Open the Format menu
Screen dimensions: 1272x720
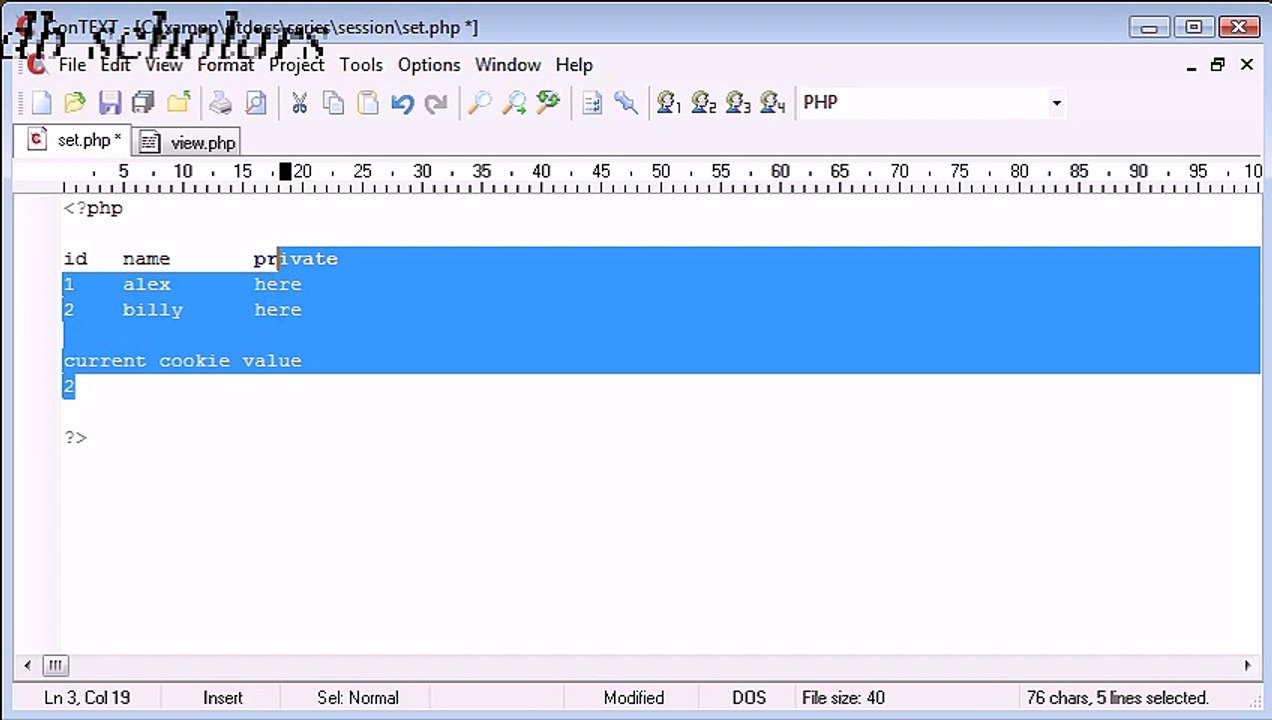[225, 64]
